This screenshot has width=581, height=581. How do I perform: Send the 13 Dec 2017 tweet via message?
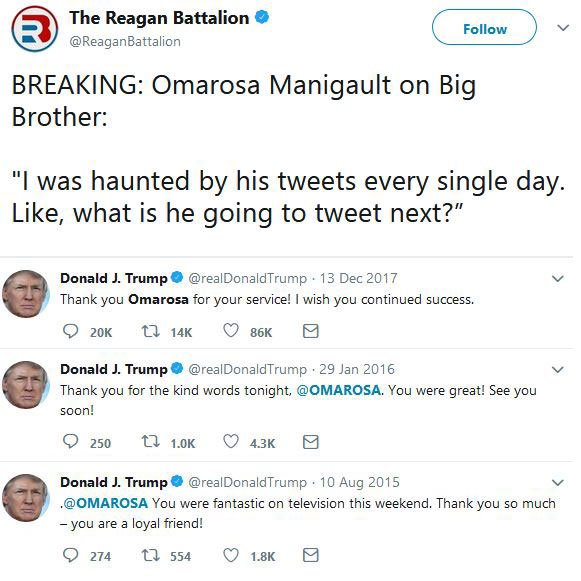pyautogui.click(x=311, y=331)
